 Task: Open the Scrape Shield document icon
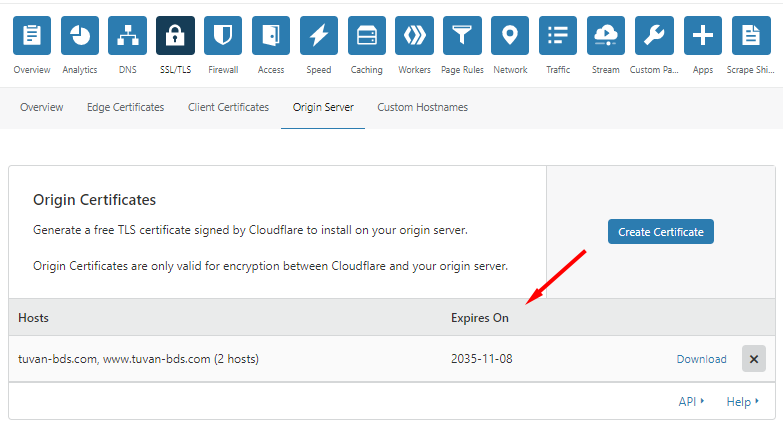751,35
